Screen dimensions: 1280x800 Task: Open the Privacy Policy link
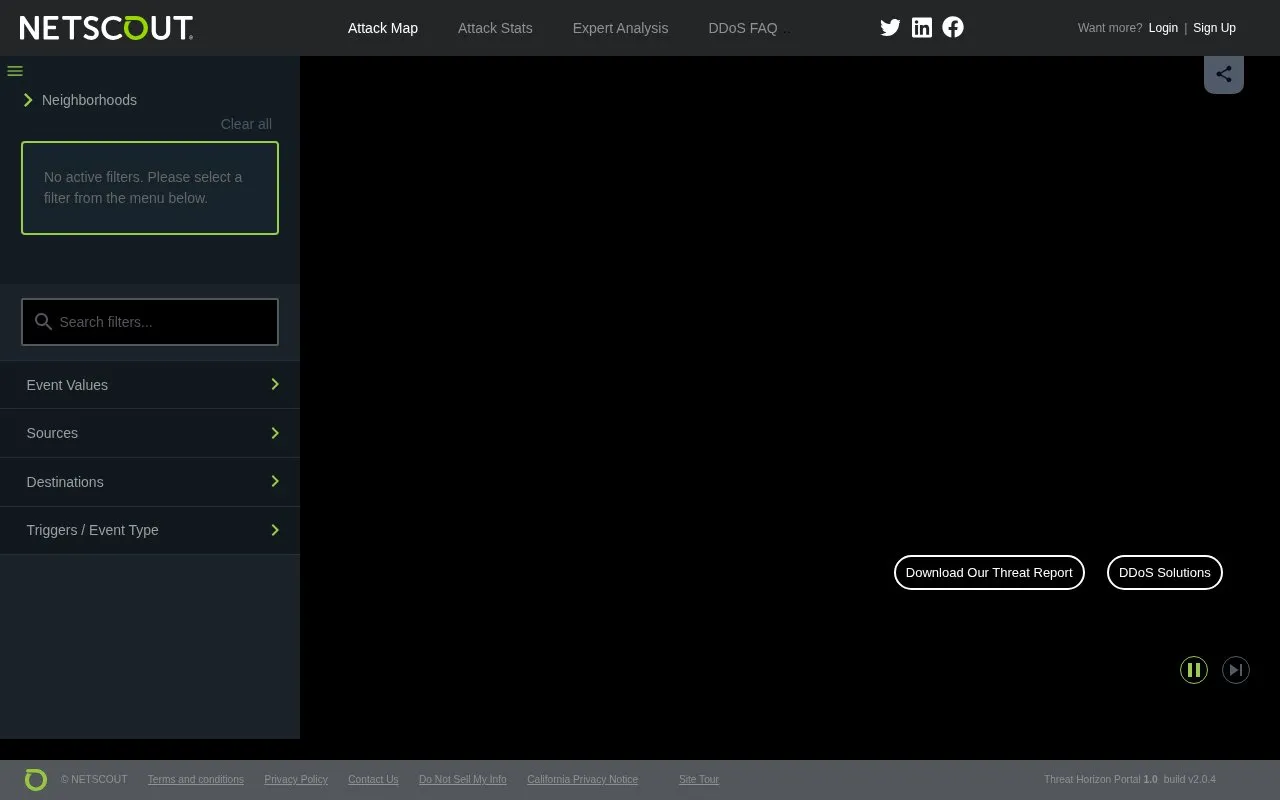pyautogui.click(x=296, y=780)
